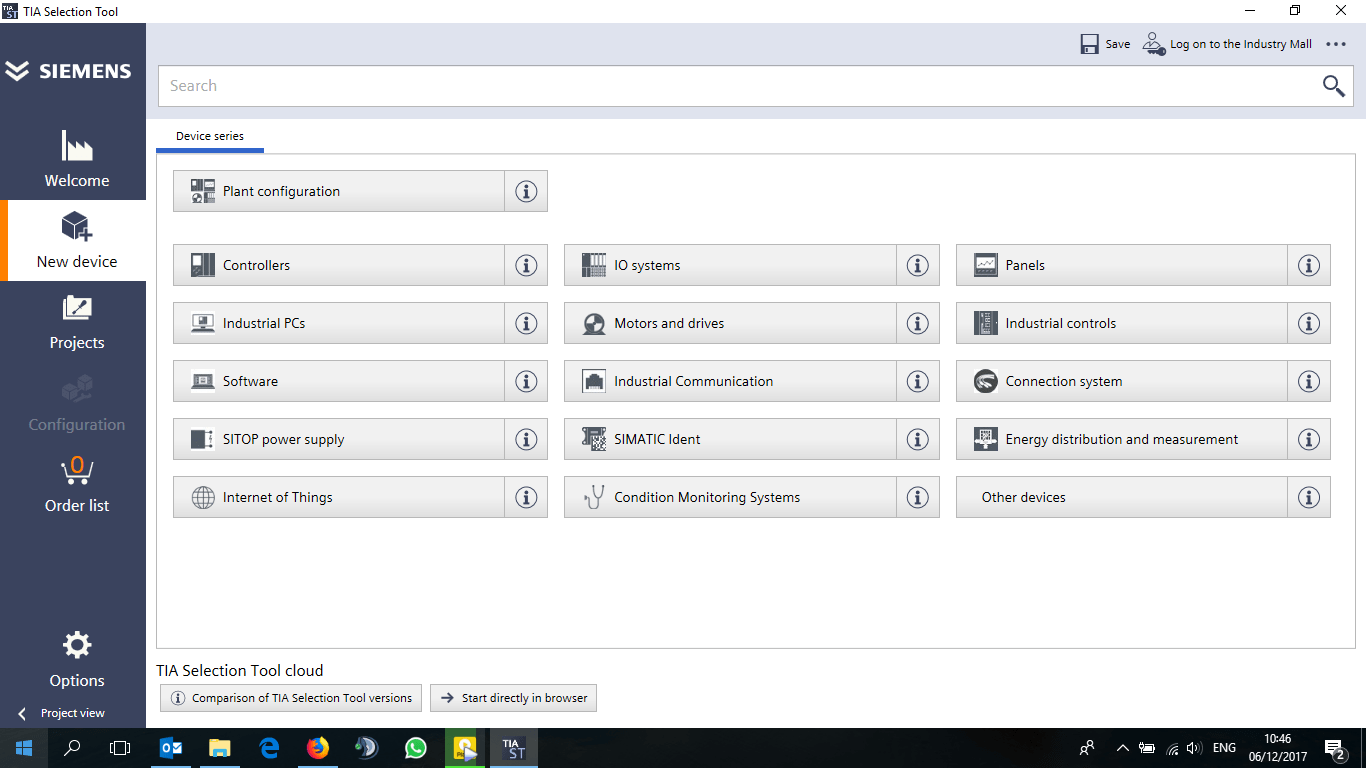Show info for Industrial controls
1366x768 pixels.
(x=1309, y=323)
